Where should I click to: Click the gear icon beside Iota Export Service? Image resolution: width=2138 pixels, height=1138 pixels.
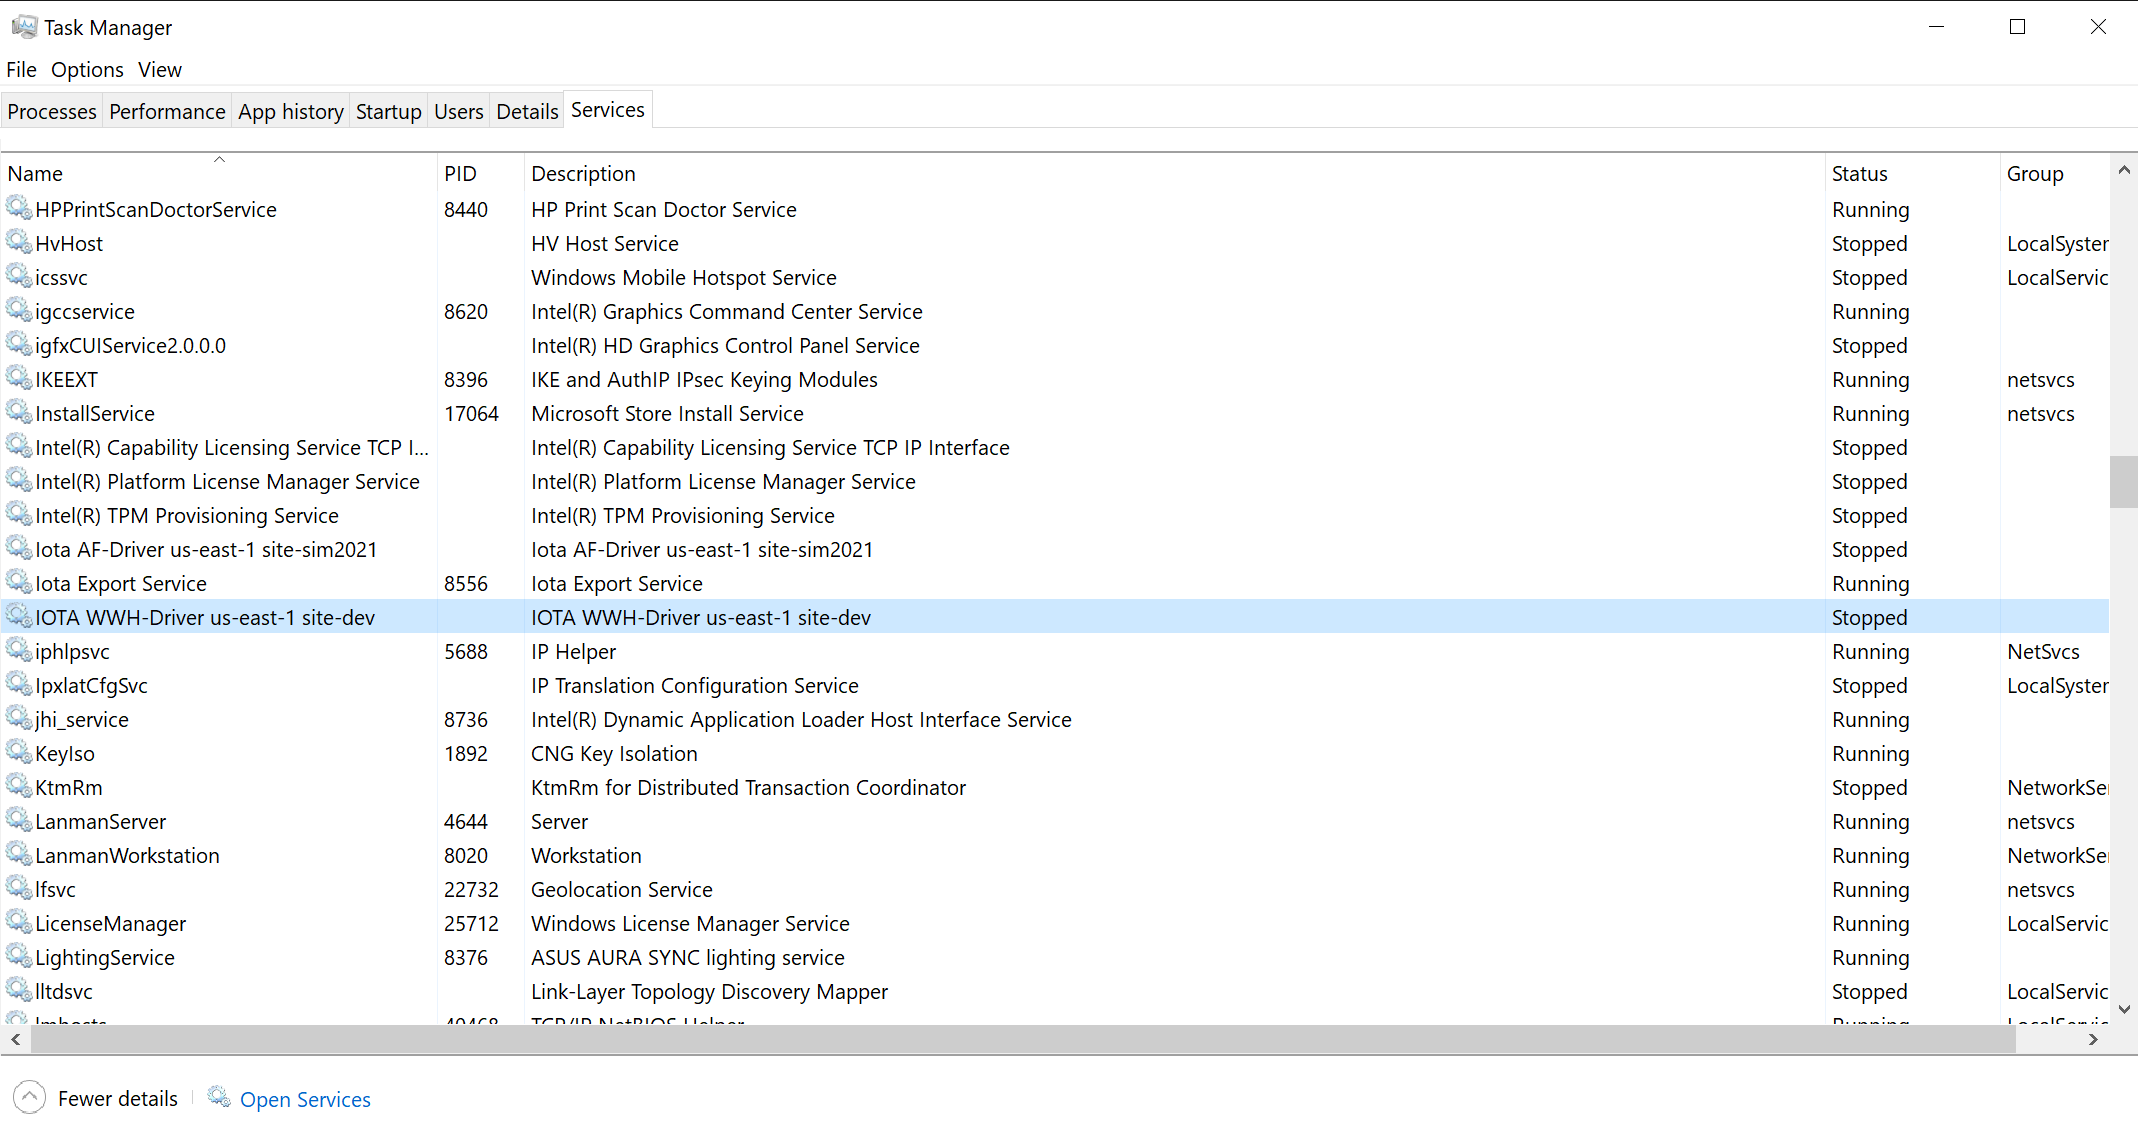(19, 582)
